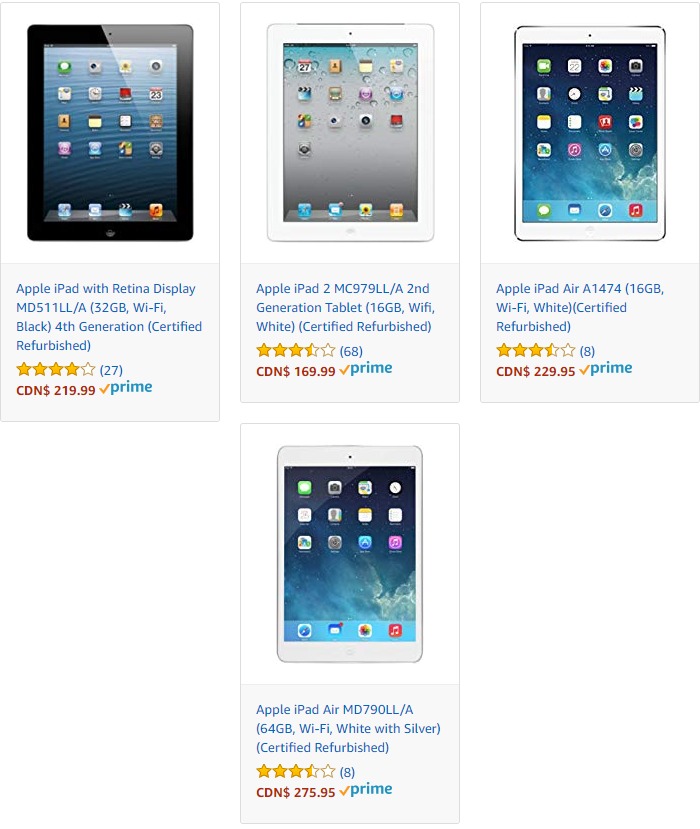The image size is (700, 829).
Task: Click star rating of iPad Air A1474
Action: tap(536, 350)
